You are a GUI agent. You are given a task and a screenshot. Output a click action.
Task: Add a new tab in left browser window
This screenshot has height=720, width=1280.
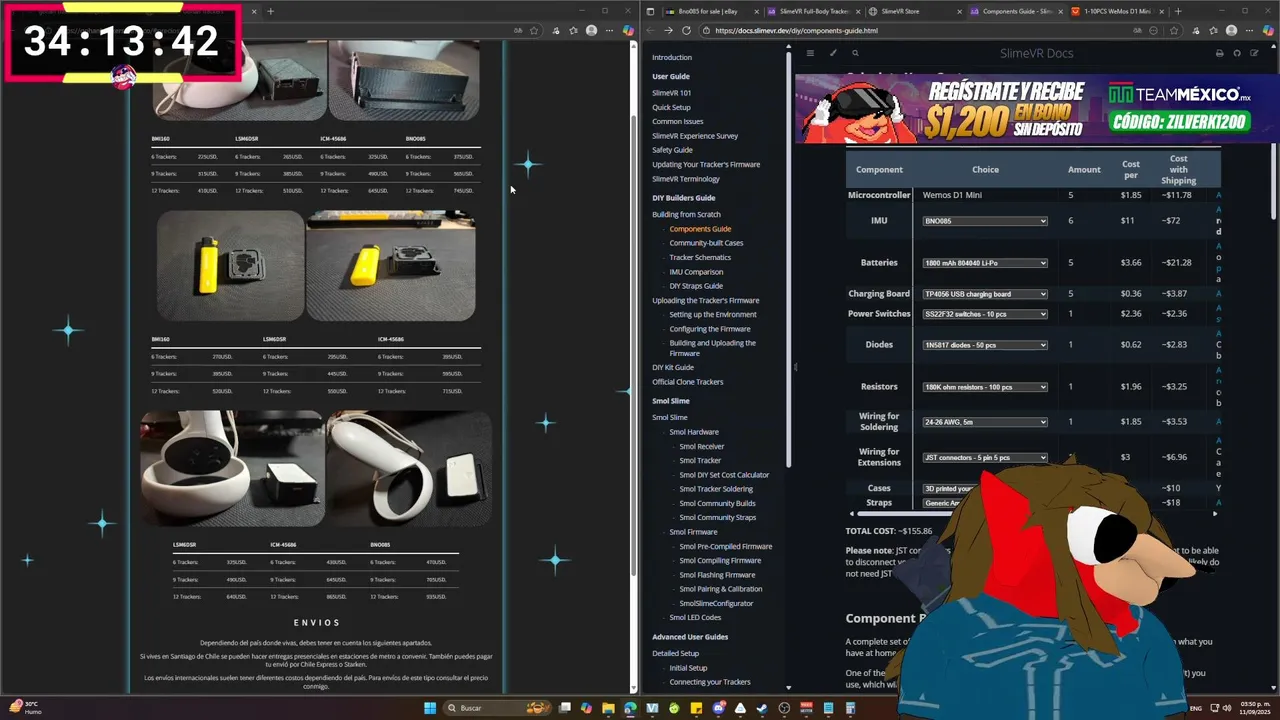click(x=270, y=11)
